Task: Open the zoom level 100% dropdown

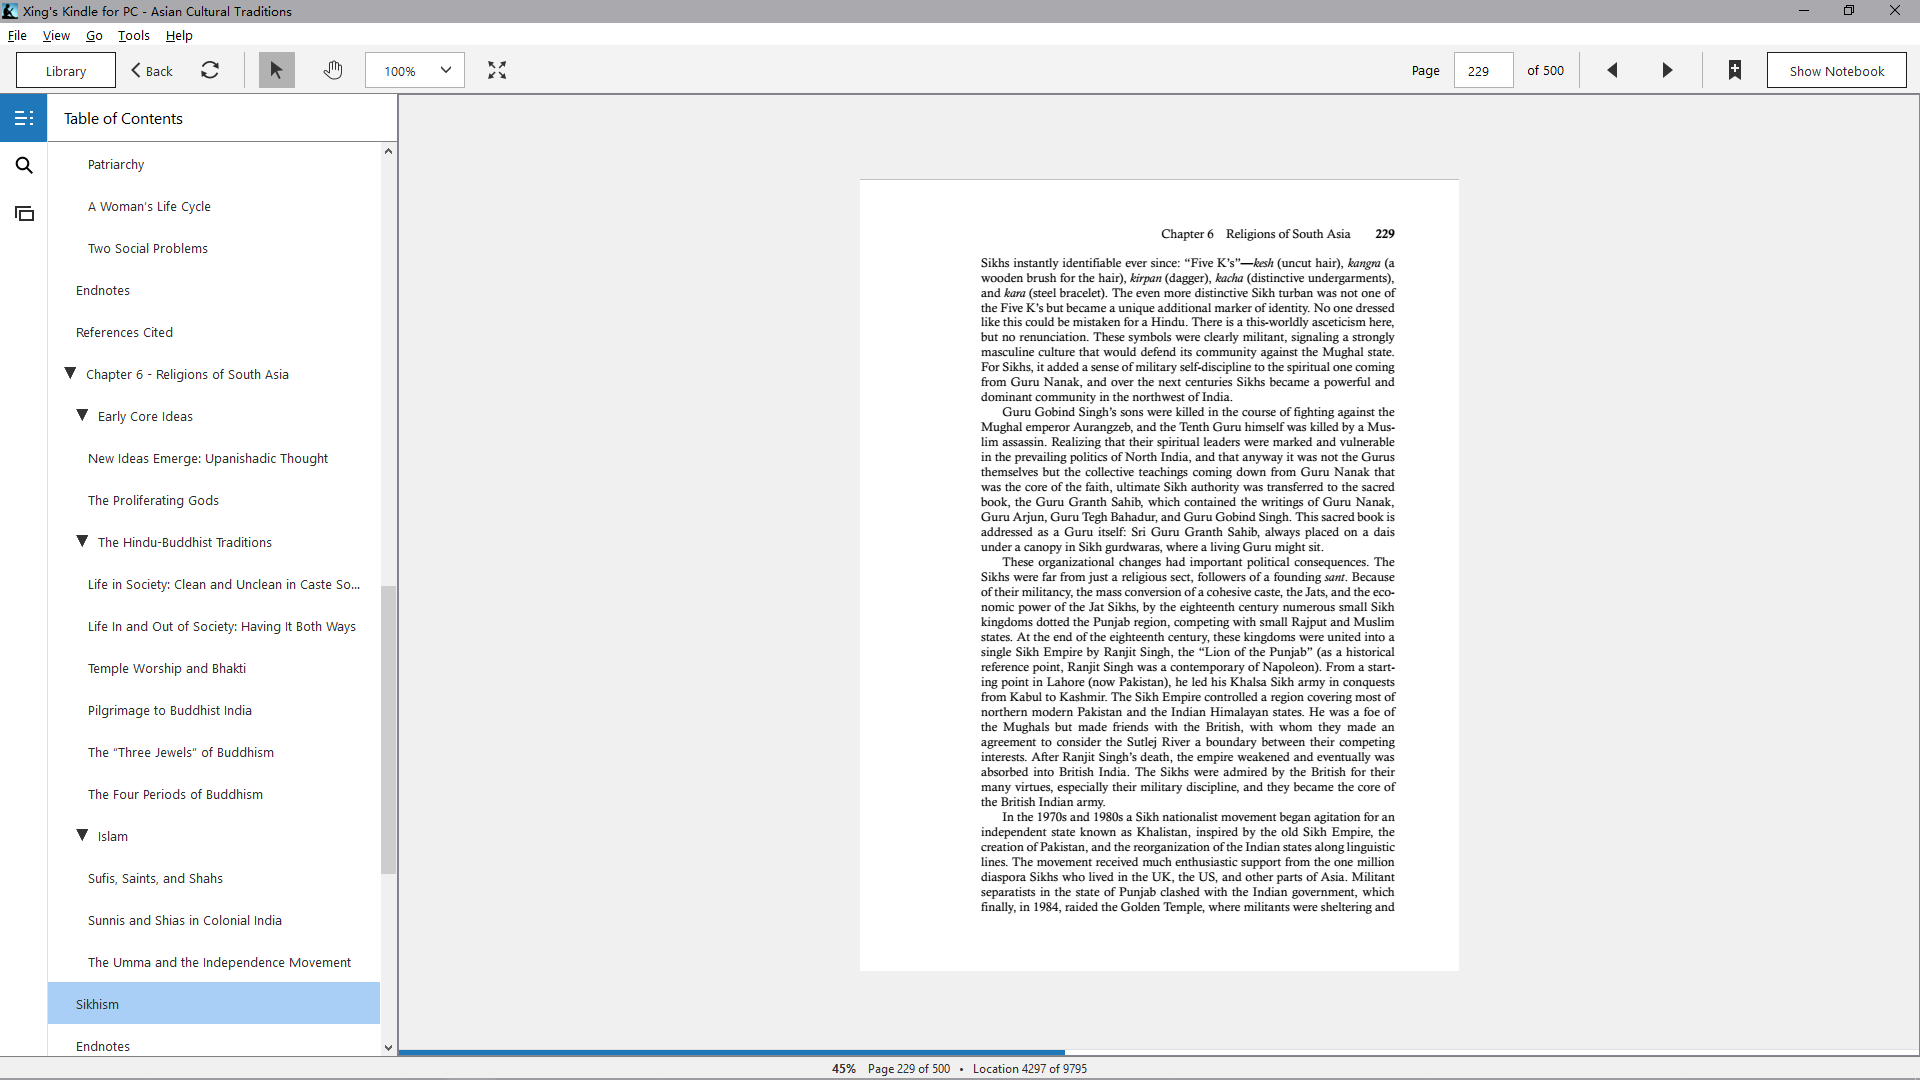Action: tap(415, 70)
